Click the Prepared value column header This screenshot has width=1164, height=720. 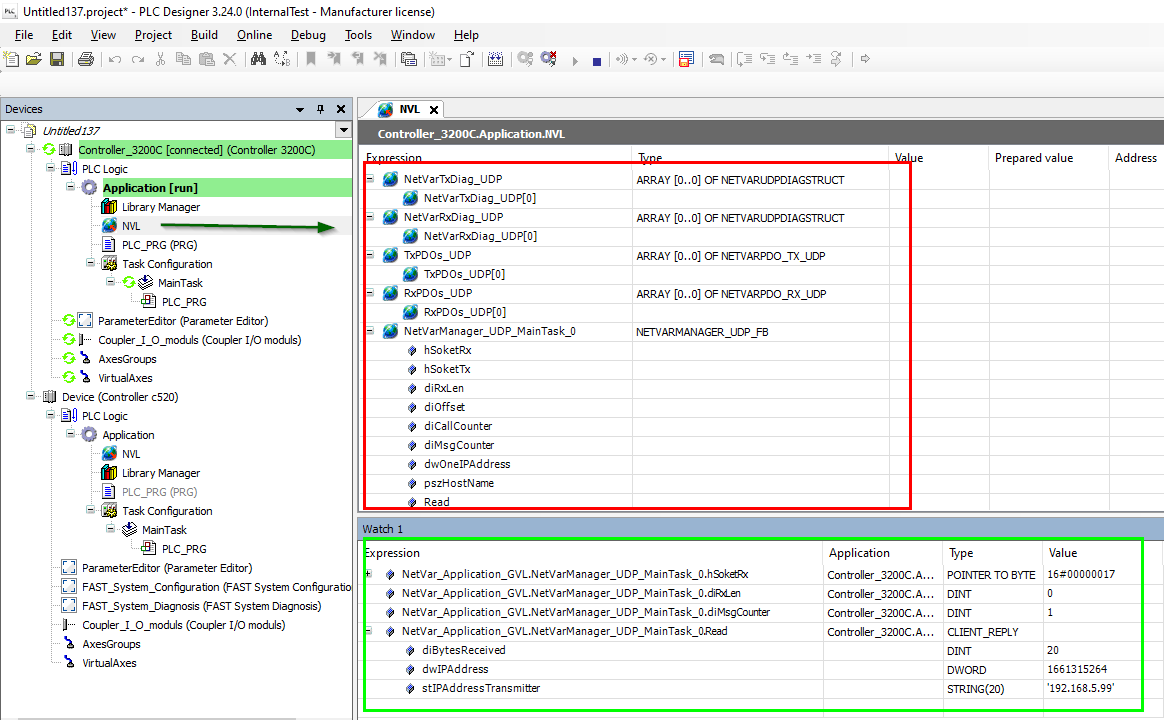(x=1033, y=158)
